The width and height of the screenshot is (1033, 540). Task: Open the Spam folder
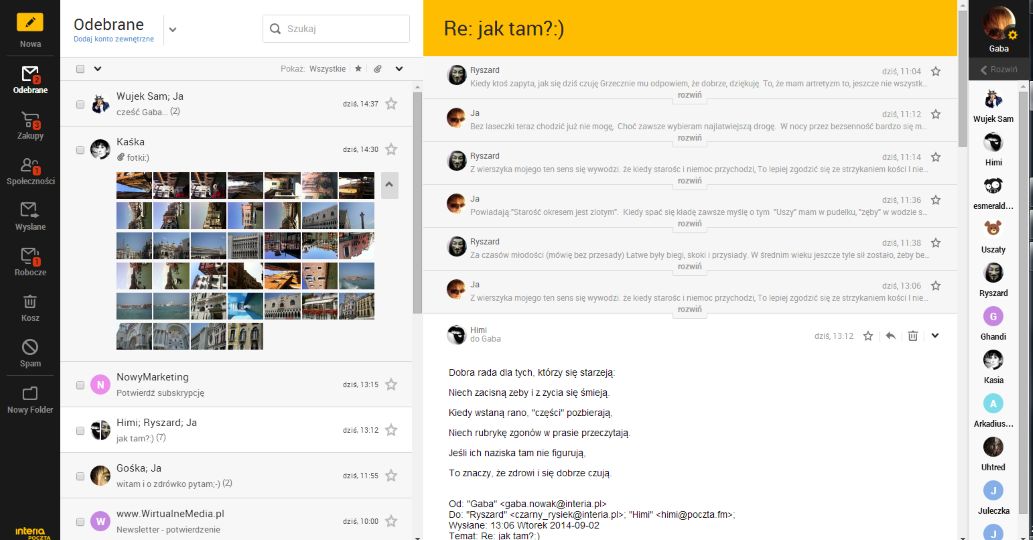pyautogui.click(x=30, y=354)
